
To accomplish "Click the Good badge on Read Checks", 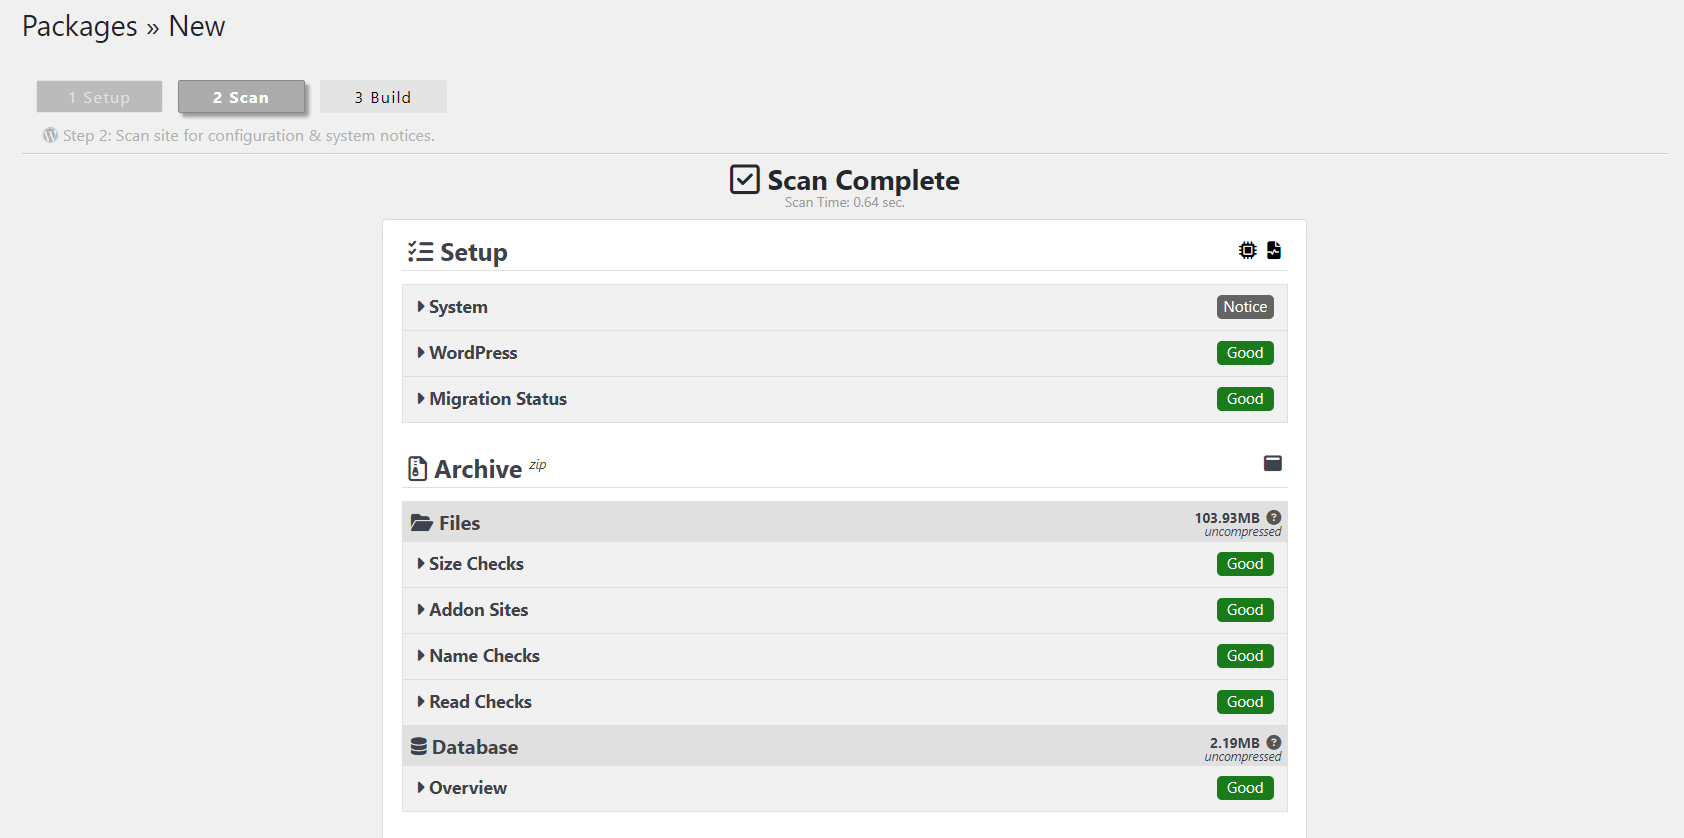I will tap(1245, 702).
